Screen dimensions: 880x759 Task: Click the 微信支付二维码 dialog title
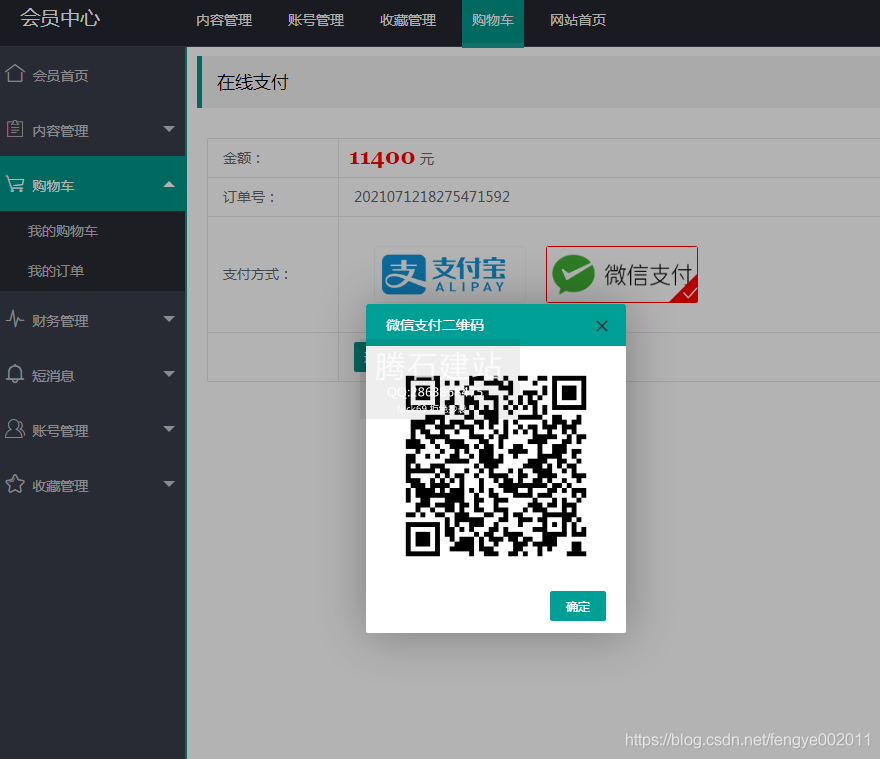pos(435,325)
